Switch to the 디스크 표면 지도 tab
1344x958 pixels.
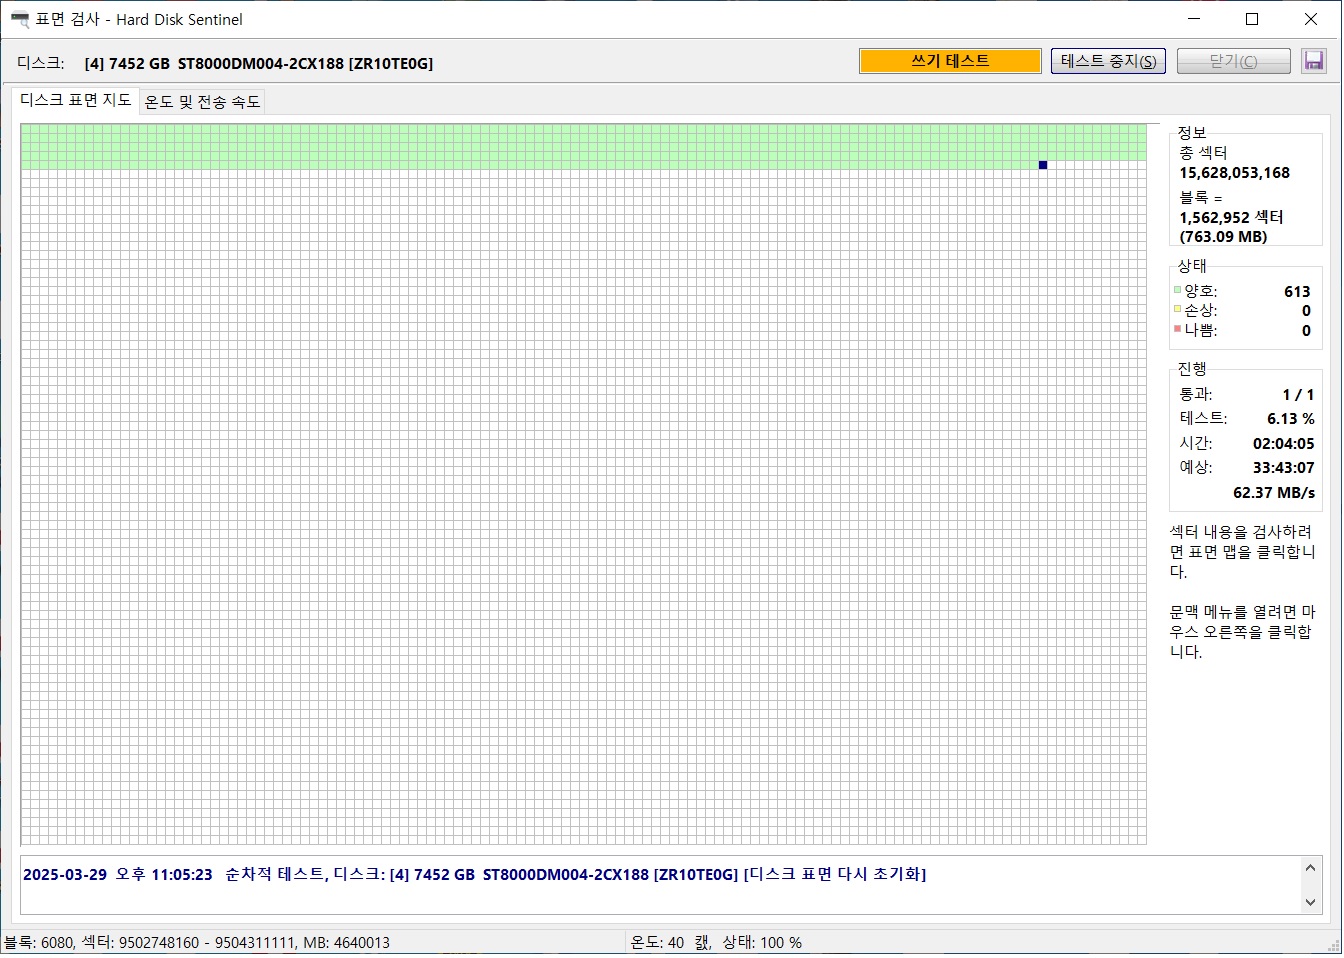pos(76,100)
